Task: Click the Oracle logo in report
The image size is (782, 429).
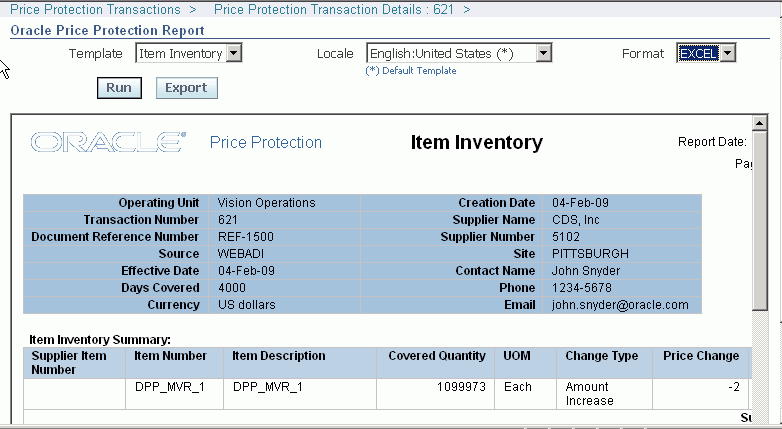Action: click(108, 142)
